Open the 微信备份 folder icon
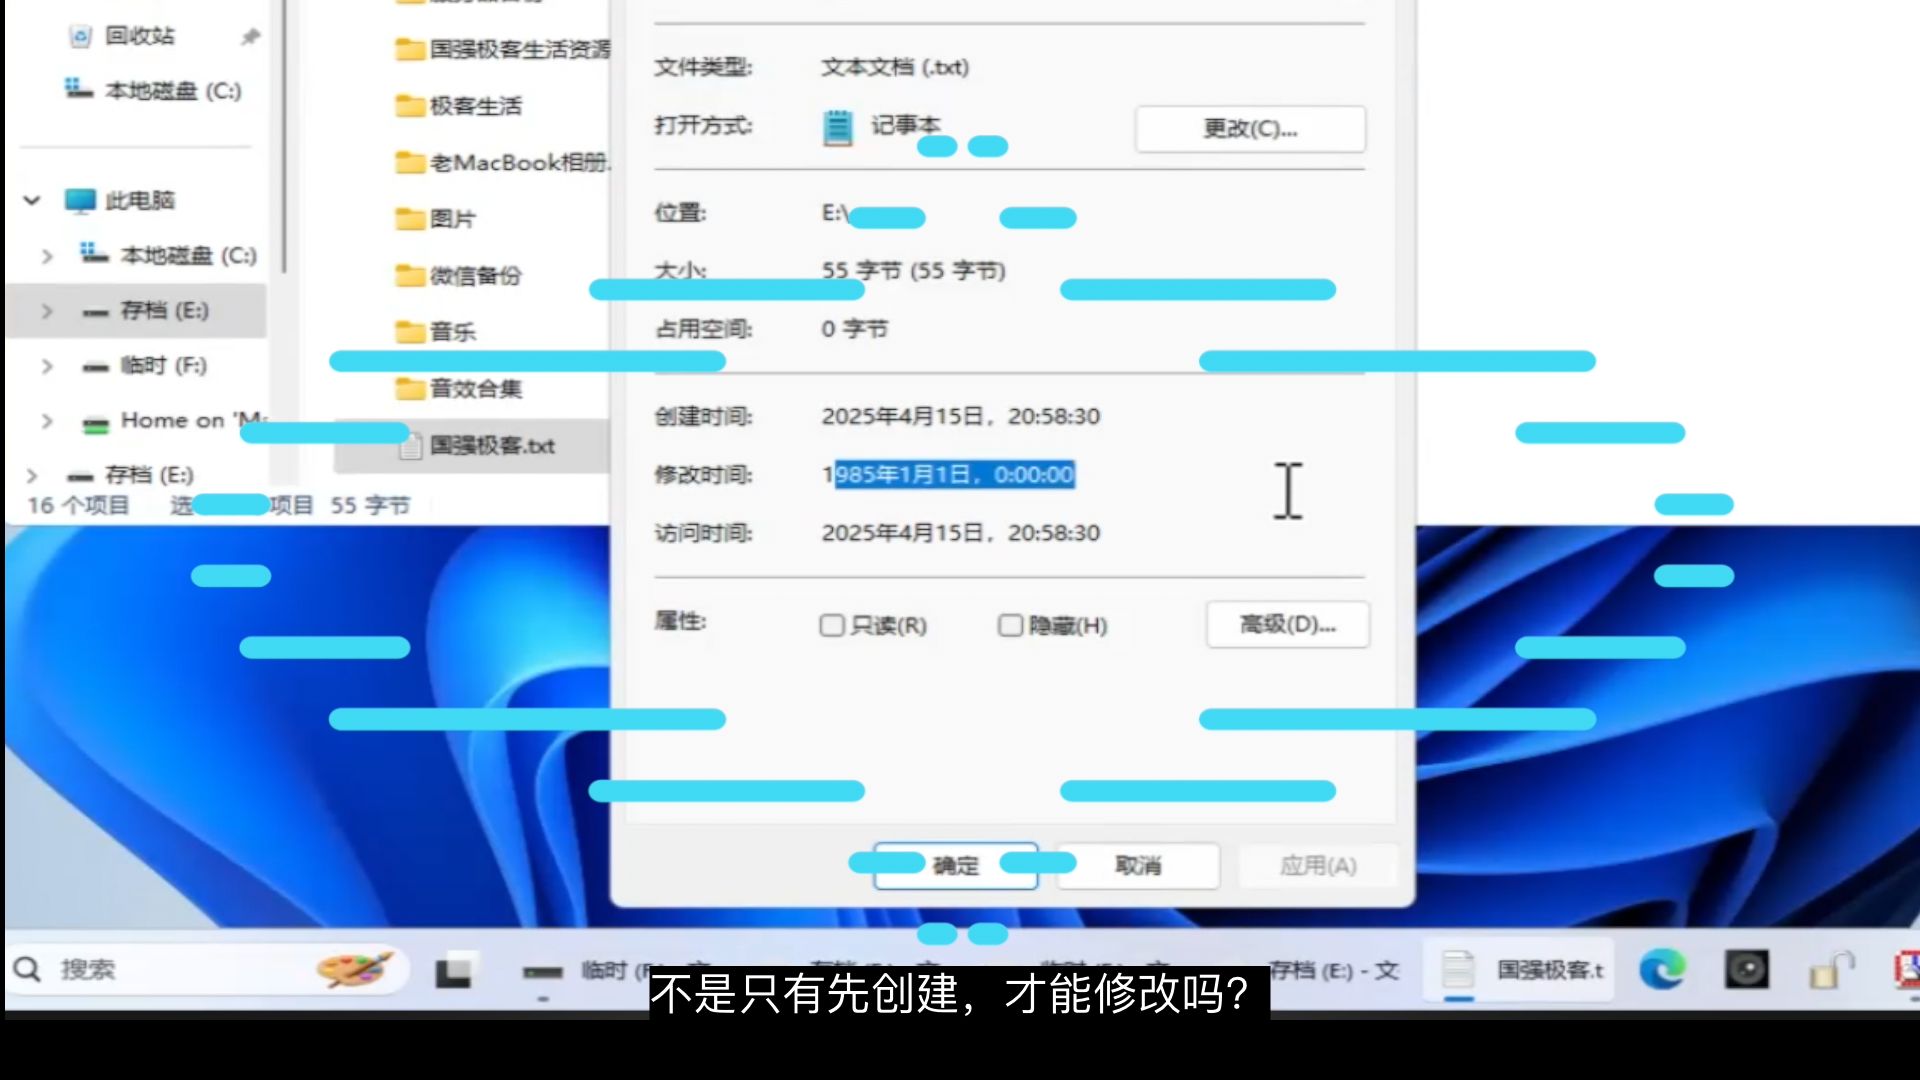1920x1080 pixels. point(410,275)
